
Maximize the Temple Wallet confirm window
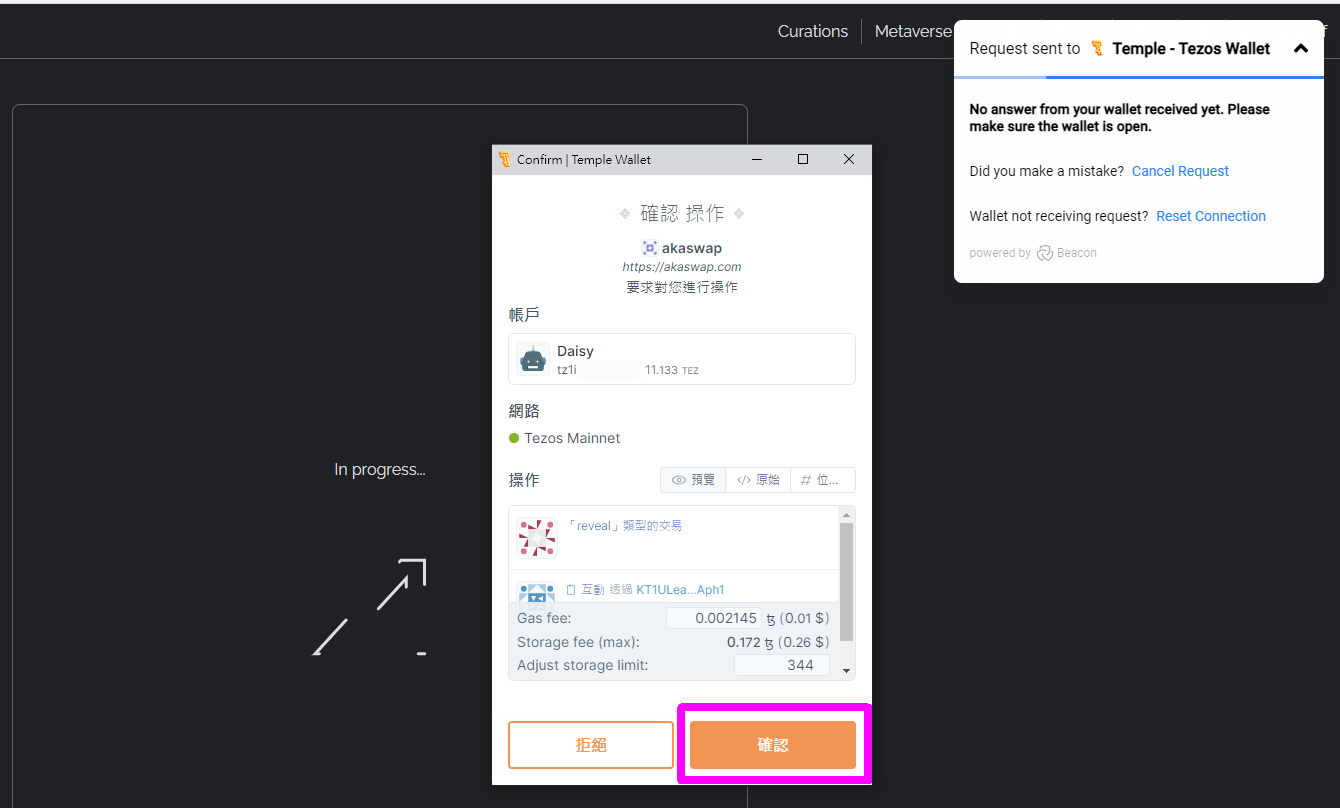tap(803, 159)
